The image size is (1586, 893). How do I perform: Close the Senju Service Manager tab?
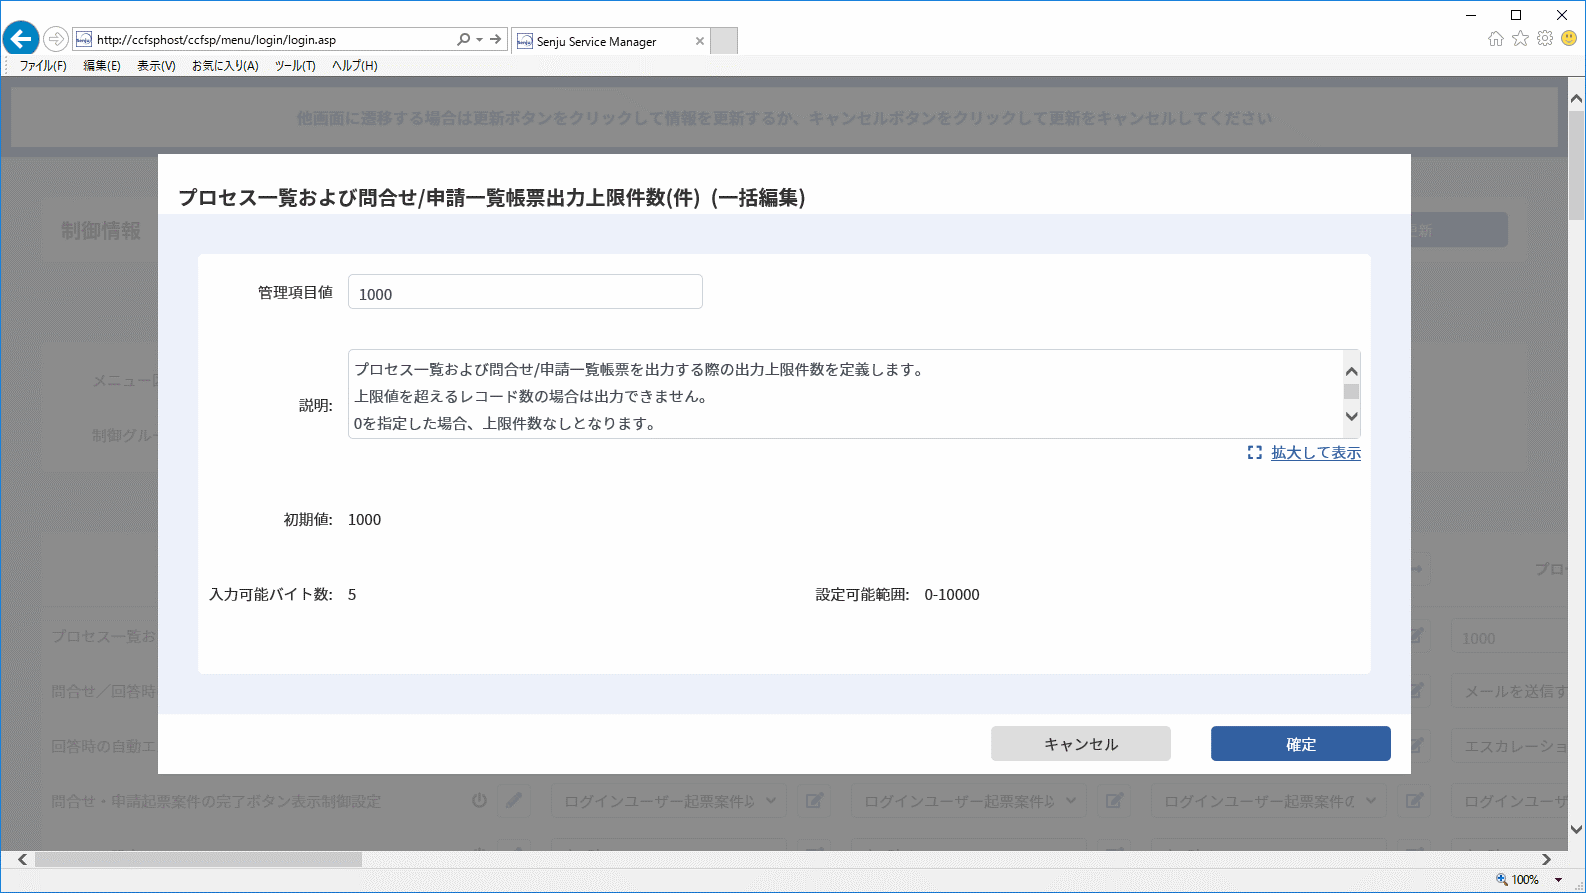700,41
